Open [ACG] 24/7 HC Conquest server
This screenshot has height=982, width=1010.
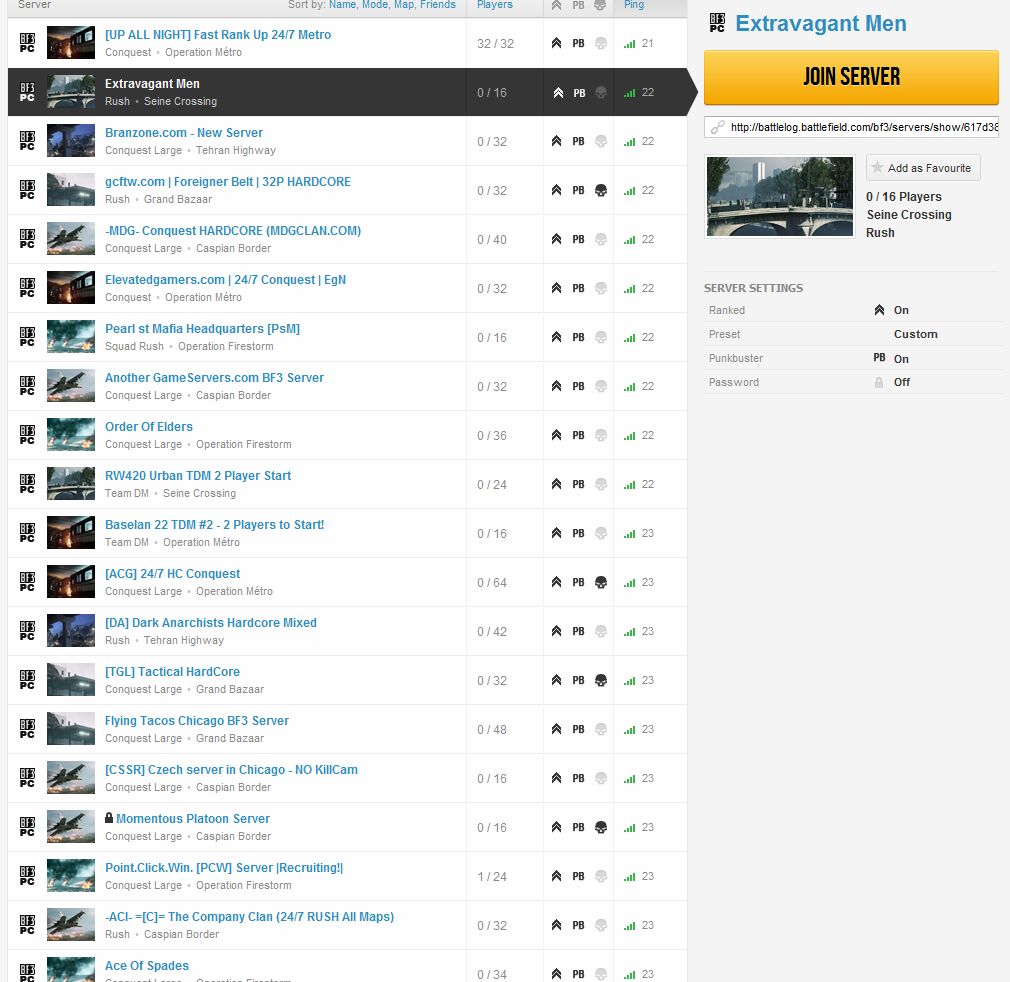[173, 573]
